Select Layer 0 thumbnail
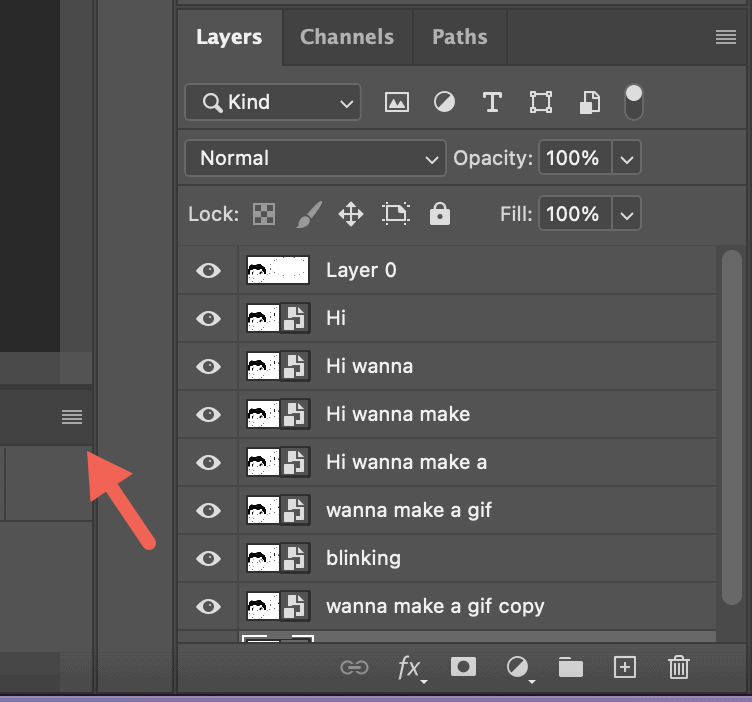This screenshot has height=702, width=752. point(278,270)
